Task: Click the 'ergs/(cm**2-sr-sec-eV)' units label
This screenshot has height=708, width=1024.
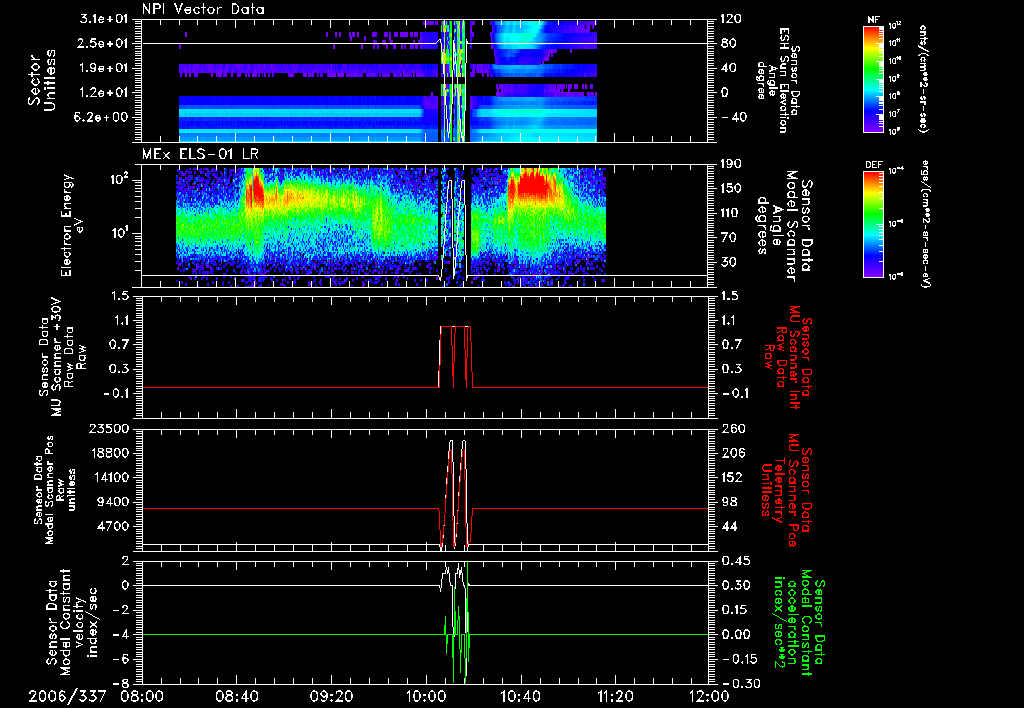Action: click(x=925, y=223)
